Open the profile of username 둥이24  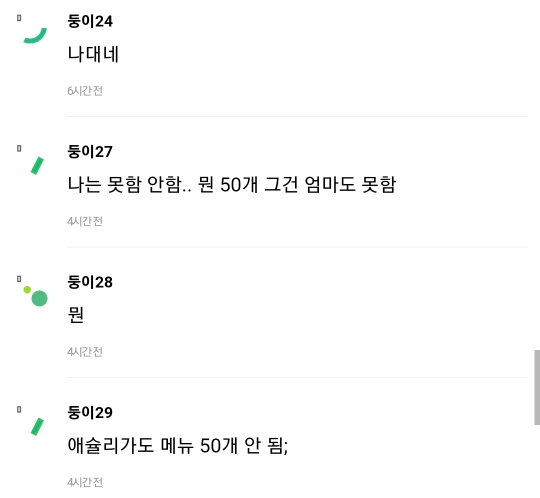90,21
